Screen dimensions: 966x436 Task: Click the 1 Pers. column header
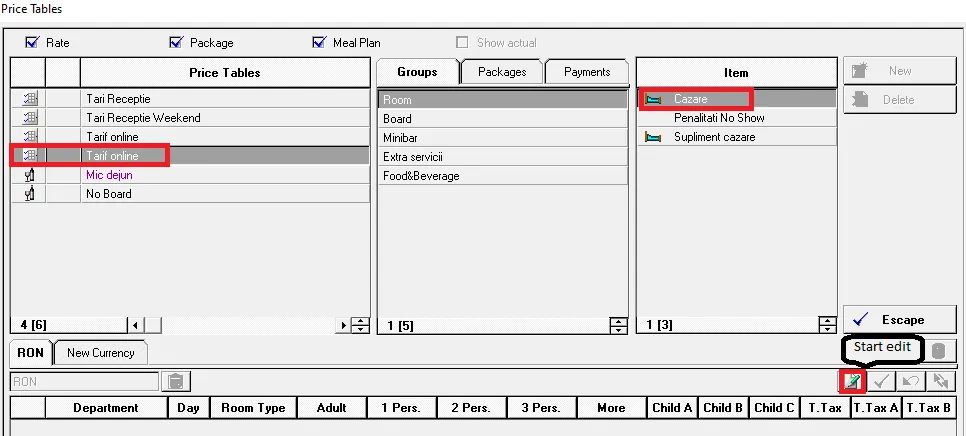click(x=401, y=408)
